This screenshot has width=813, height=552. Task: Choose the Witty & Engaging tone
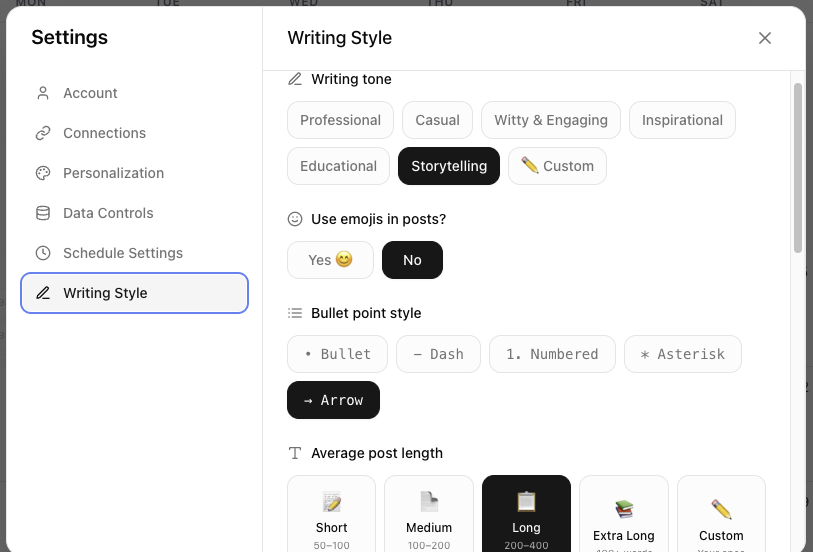click(x=551, y=120)
